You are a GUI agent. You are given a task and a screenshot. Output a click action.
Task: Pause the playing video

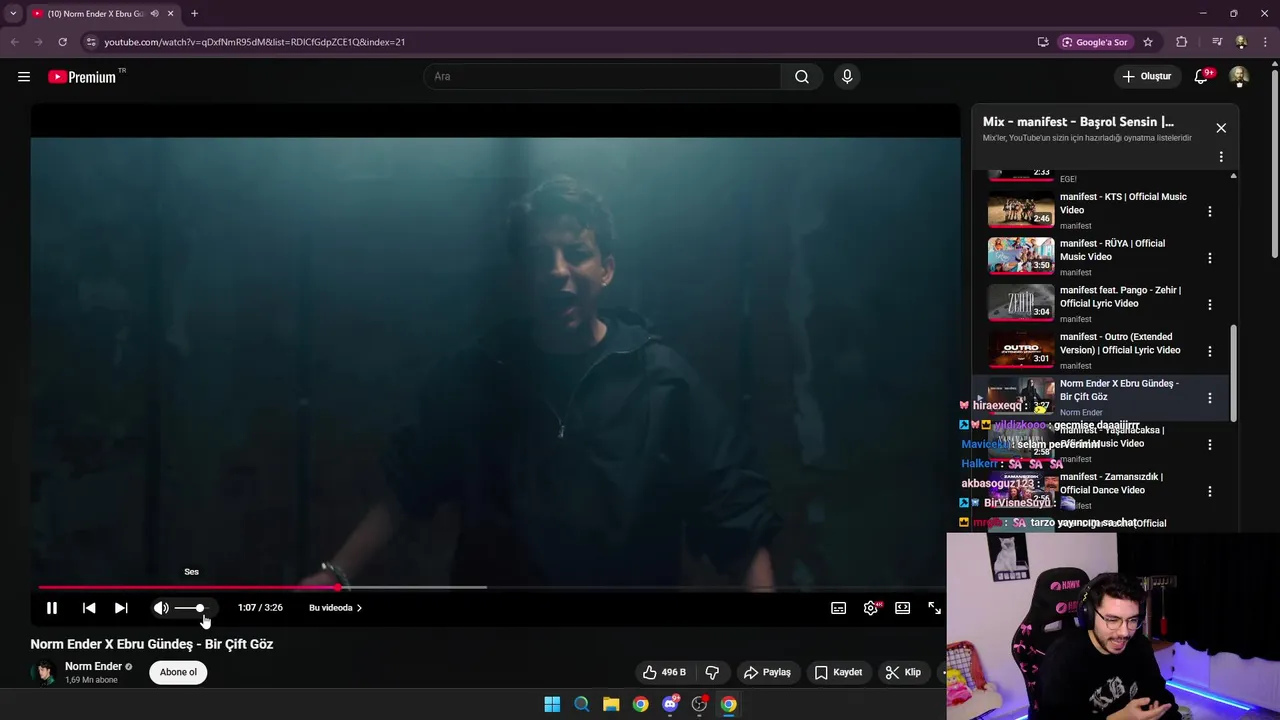pyautogui.click(x=52, y=608)
